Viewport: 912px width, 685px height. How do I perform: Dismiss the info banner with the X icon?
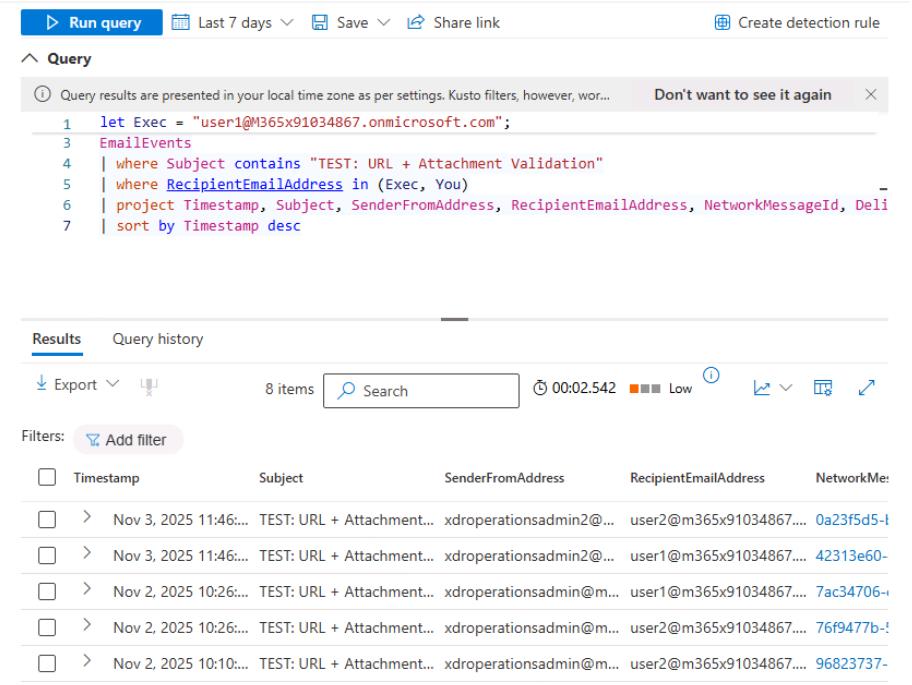tap(870, 94)
